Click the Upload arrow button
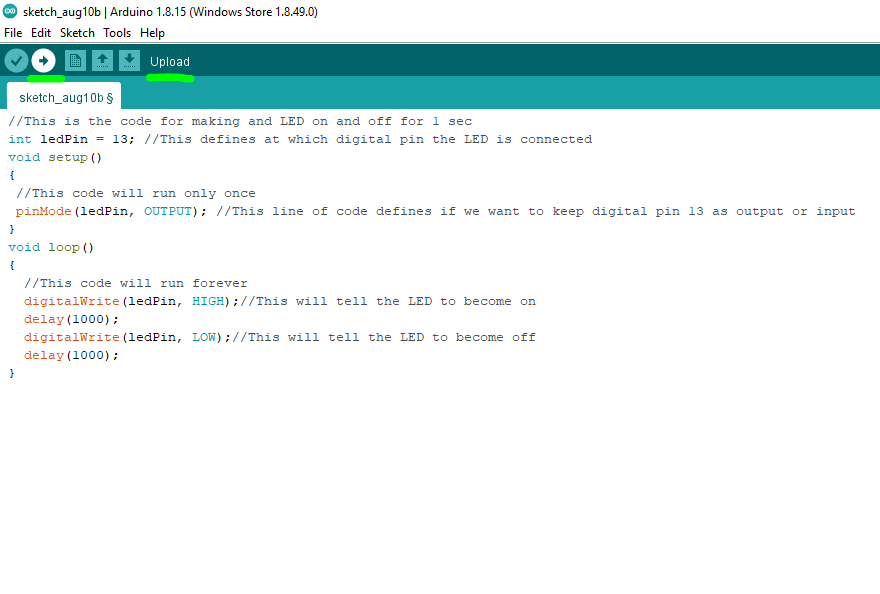This screenshot has height=594, width=880. point(43,61)
